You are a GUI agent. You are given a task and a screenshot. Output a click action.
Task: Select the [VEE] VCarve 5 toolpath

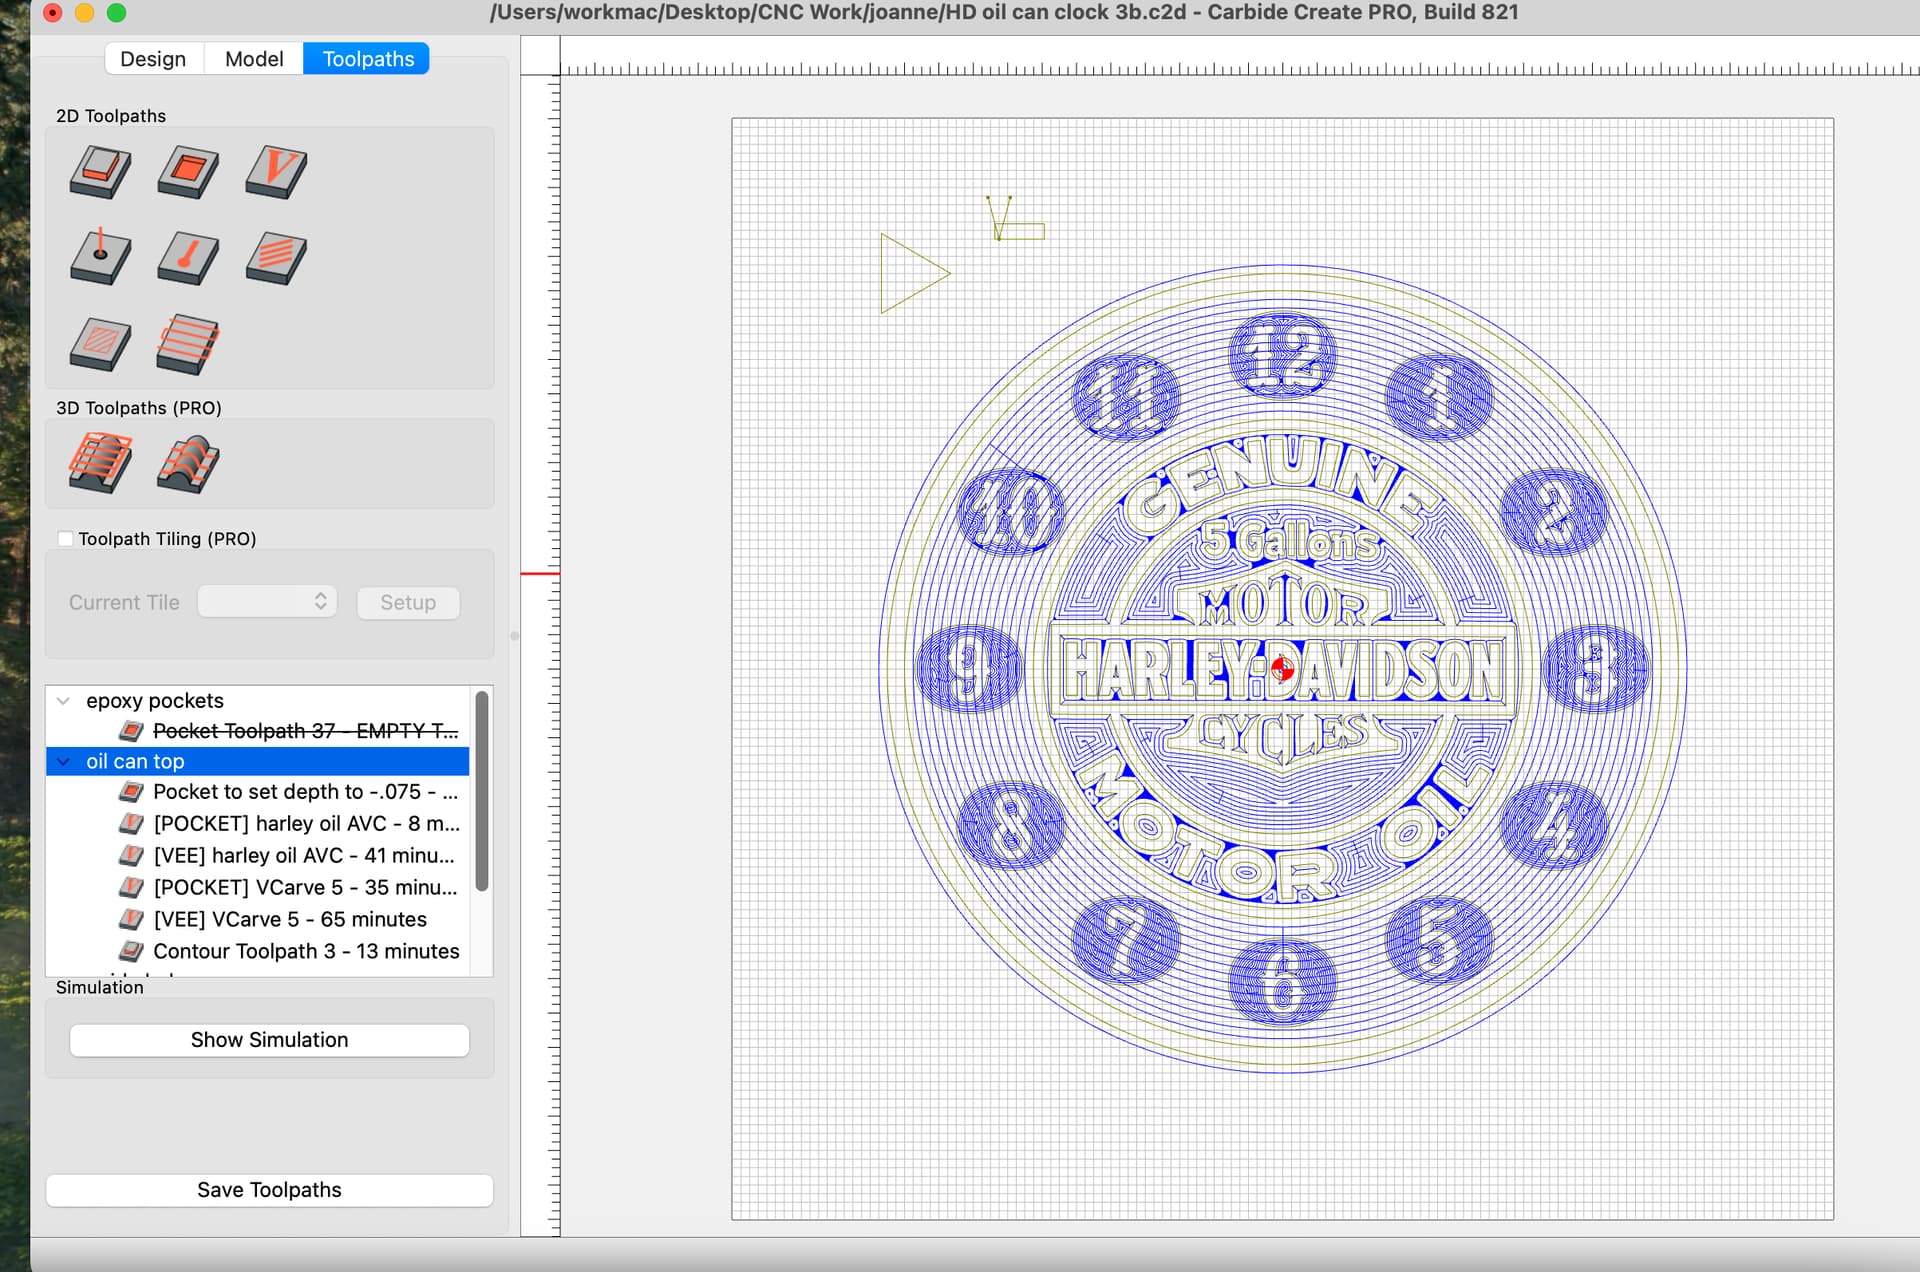[x=289, y=919]
